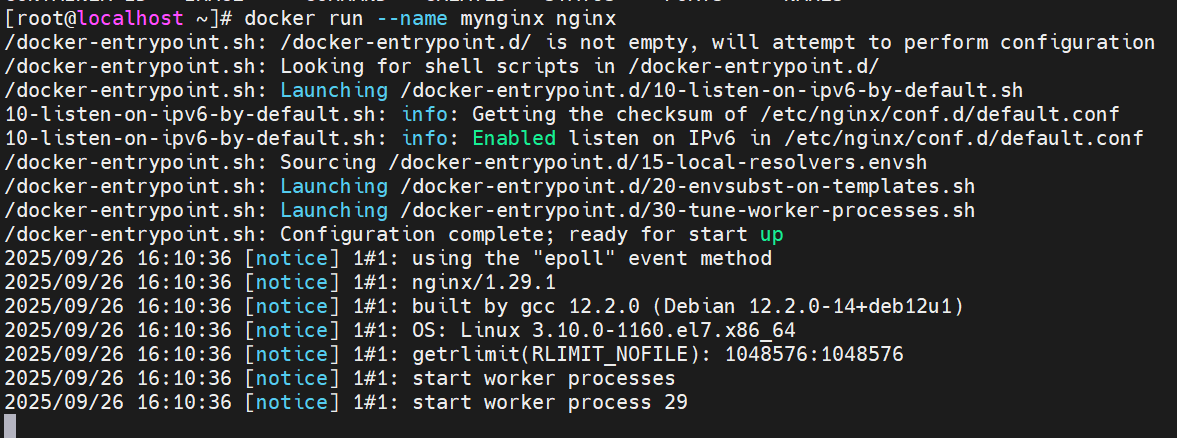
Task: Click path "/docker-entrypoint.d/20-envsubst-on-templates.sh"
Action: [x=688, y=187]
